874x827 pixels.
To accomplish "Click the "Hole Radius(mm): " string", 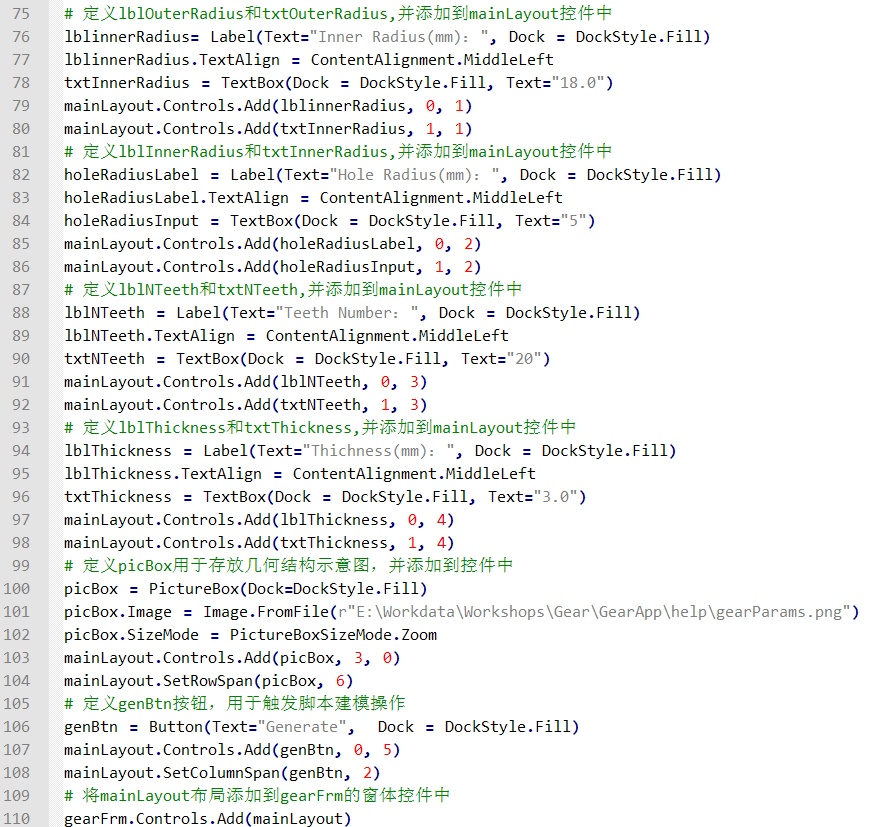I will coord(415,175).
